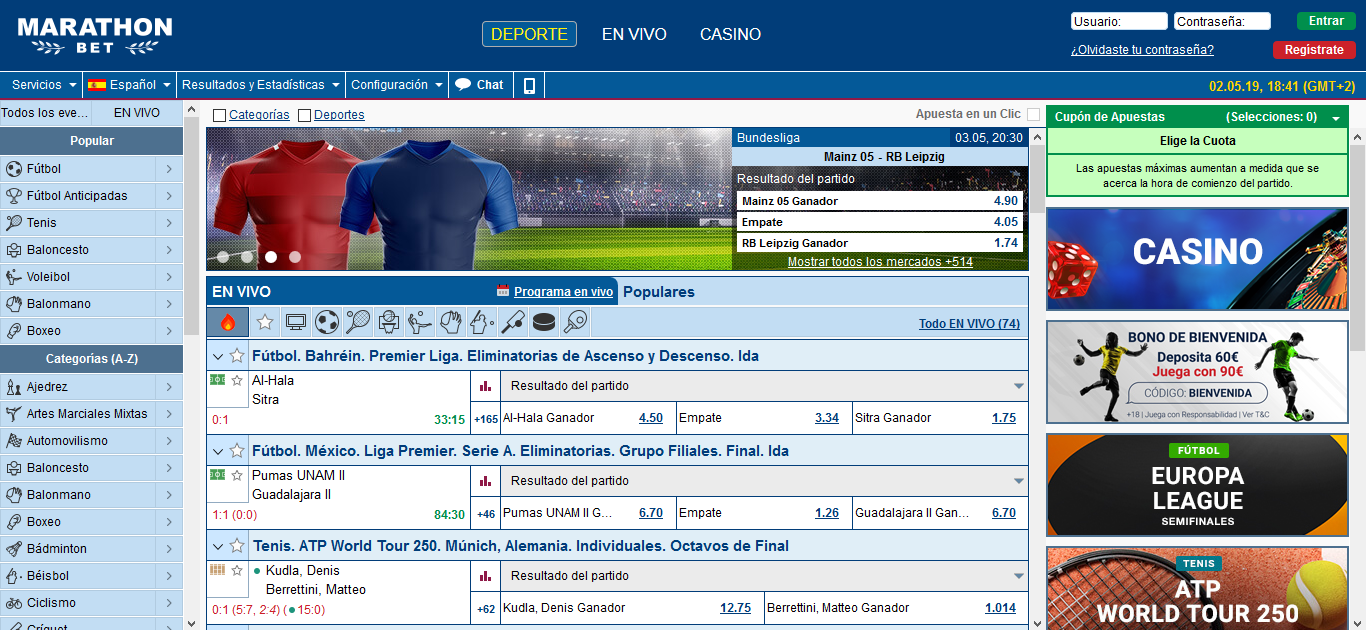
Task: Enable the Categorías checkbox
Action: (218, 115)
